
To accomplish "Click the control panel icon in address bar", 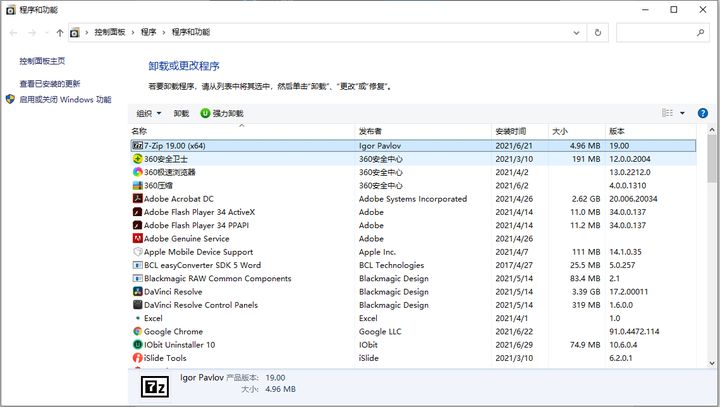I will pyautogui.click(x=74, y=33).
